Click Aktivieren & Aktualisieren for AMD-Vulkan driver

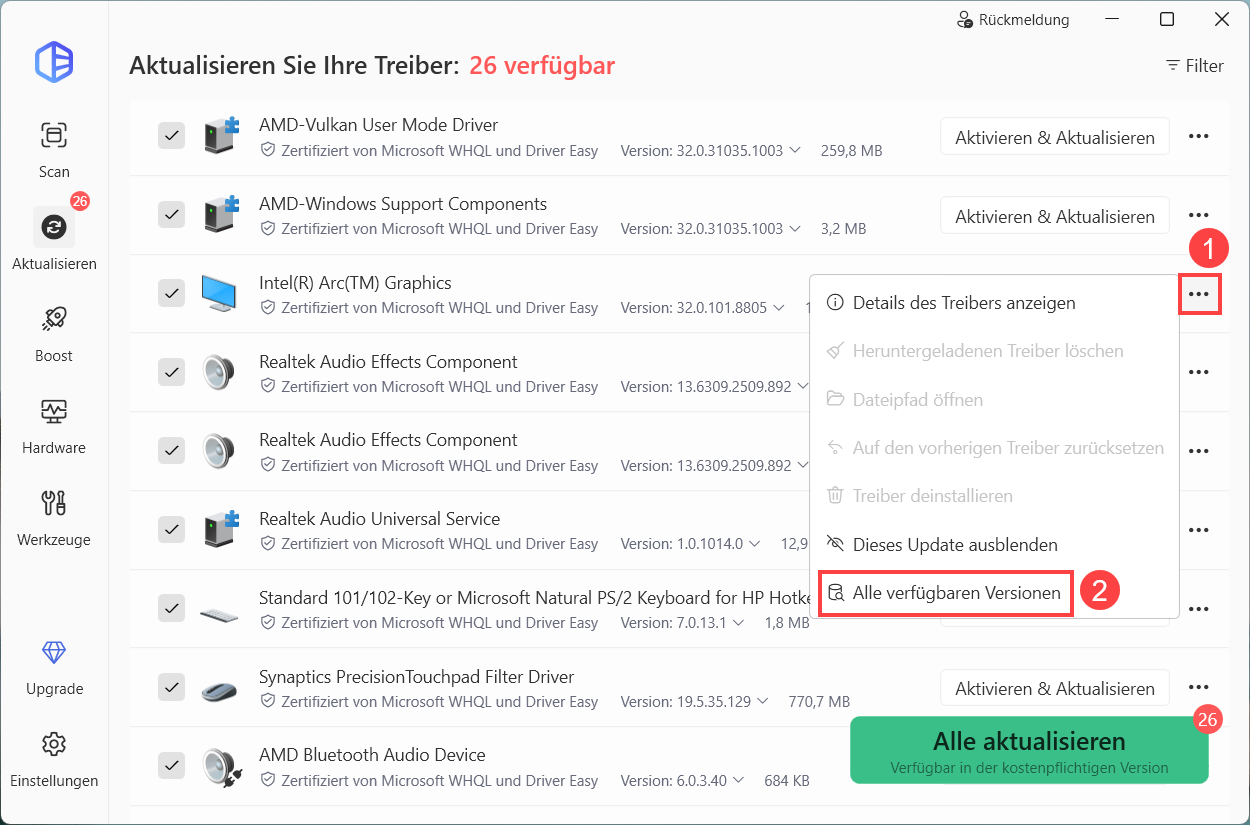point(1055,137)
